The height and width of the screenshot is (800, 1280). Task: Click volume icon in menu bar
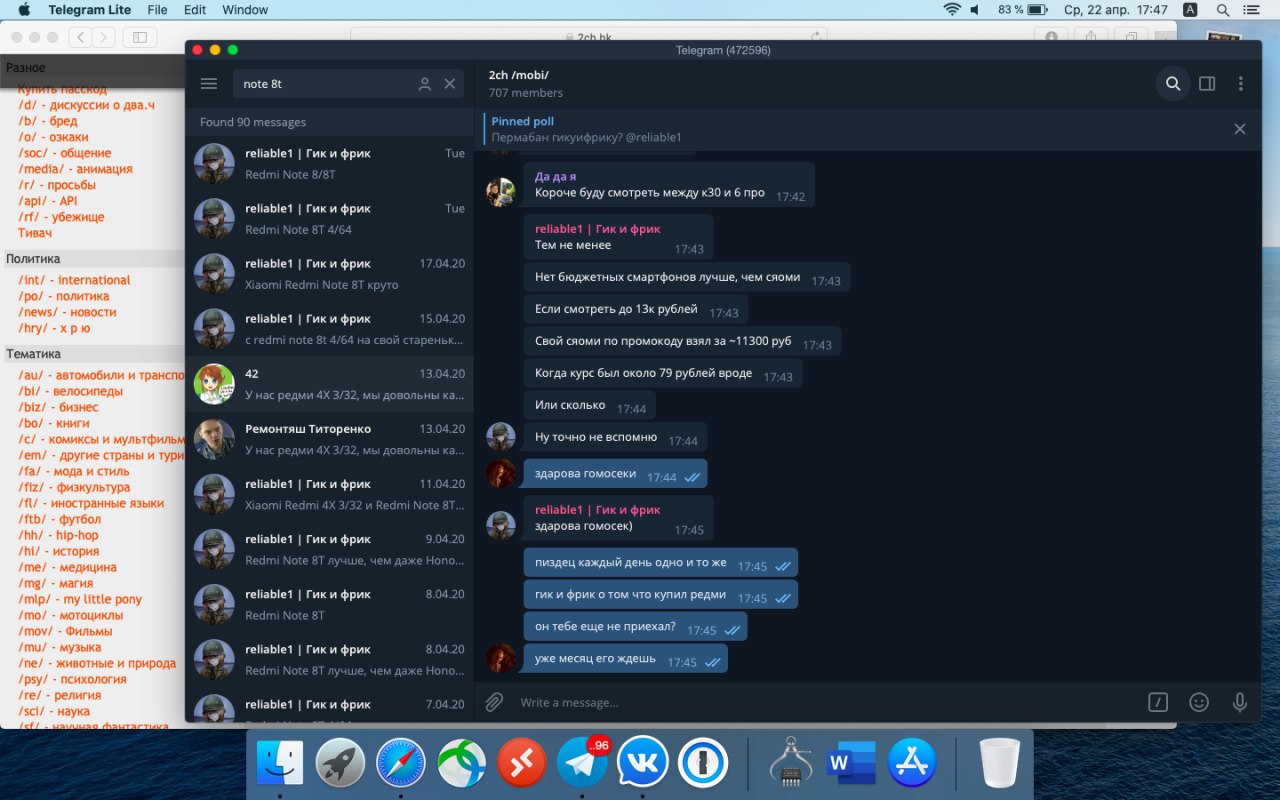pos(976,10)
